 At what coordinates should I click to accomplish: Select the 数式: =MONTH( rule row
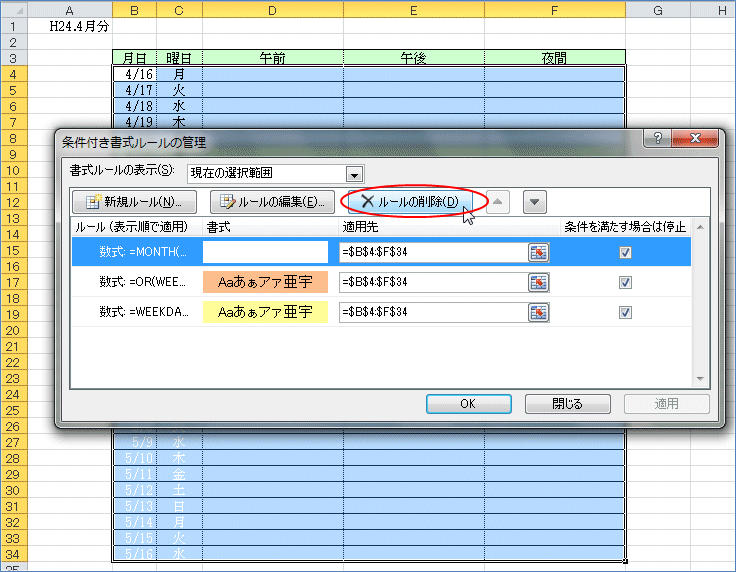tap(381, 252)
